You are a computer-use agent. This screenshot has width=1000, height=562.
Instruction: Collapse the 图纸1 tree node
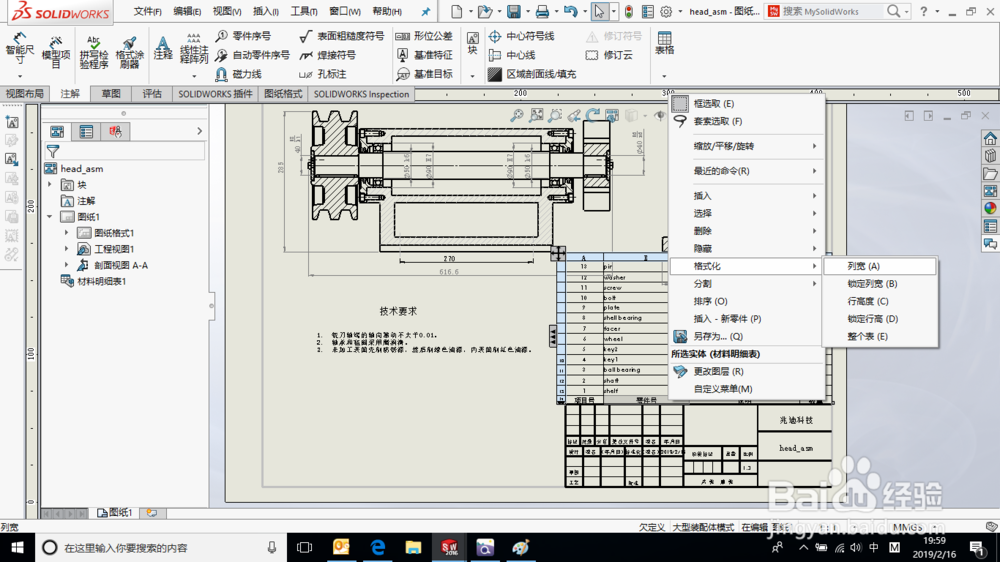[50, 216]
